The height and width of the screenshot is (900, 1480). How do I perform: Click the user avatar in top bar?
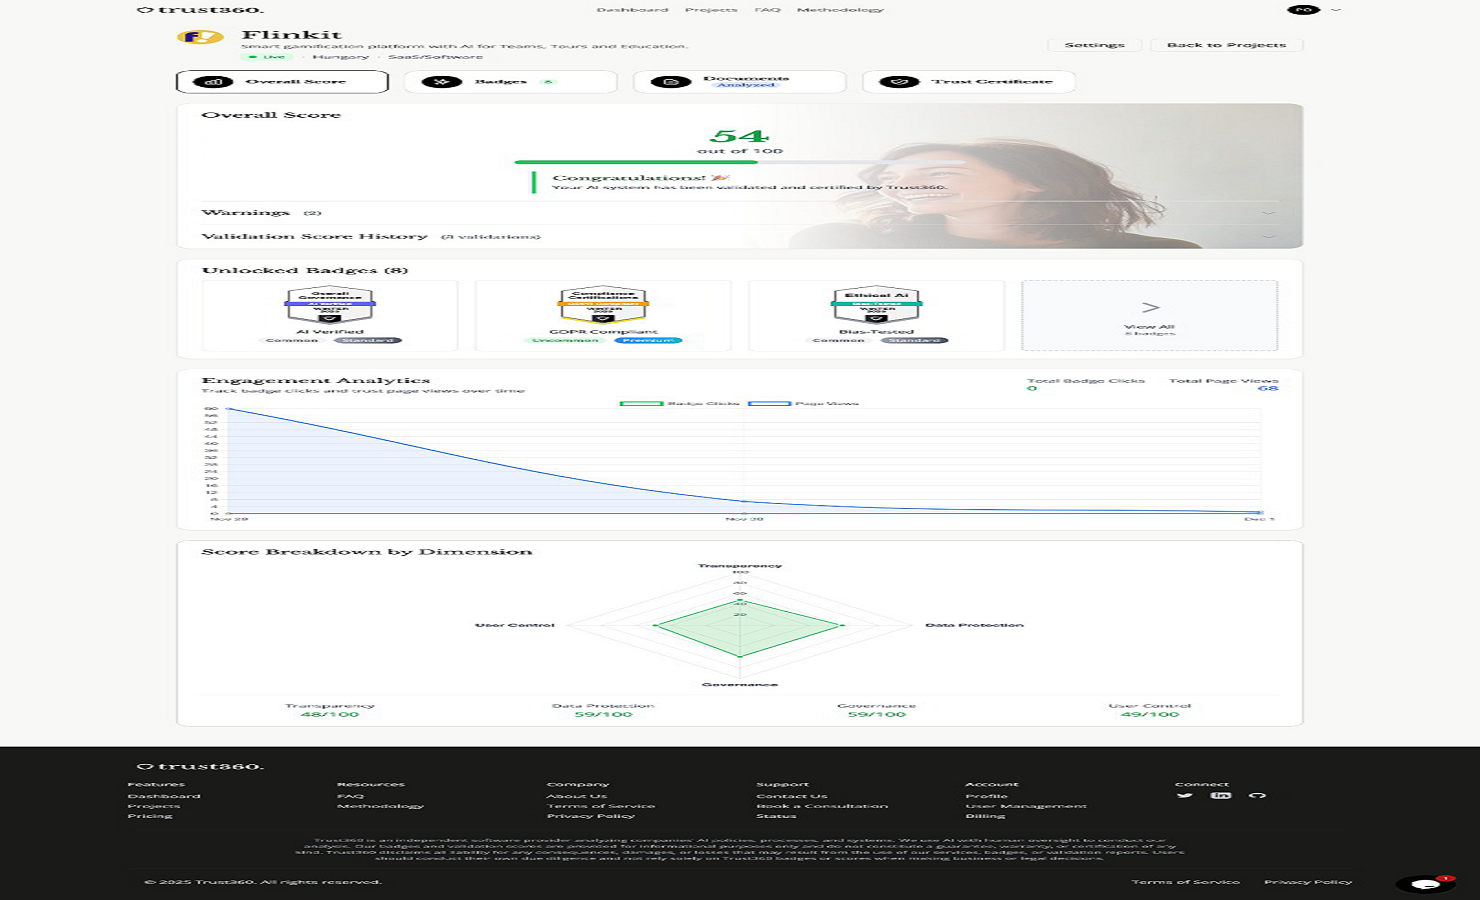[x=1303, y=10]
